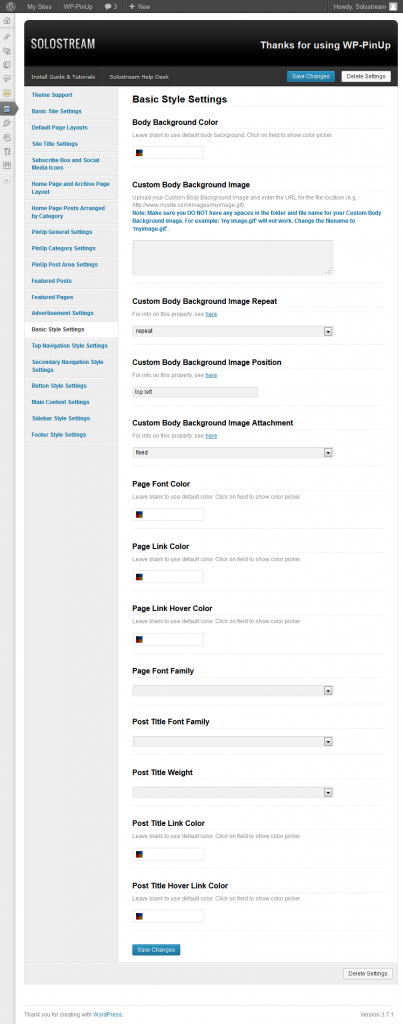Expand the Page Font Family dropdown

233,690
